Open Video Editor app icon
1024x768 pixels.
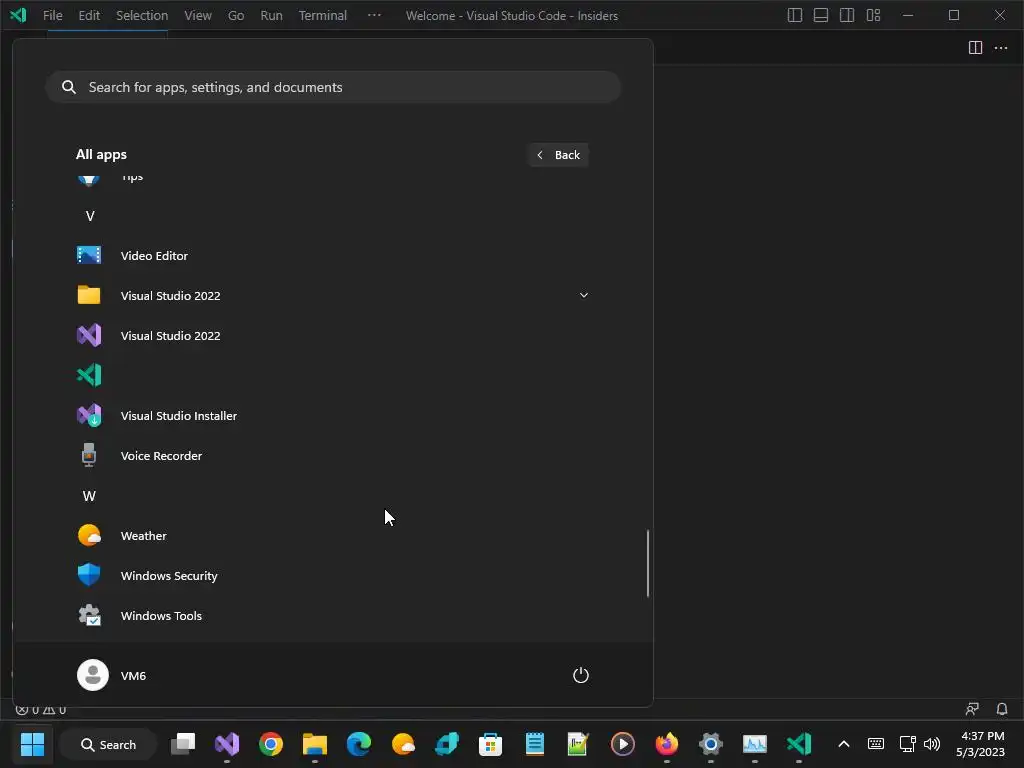(89, 255)
